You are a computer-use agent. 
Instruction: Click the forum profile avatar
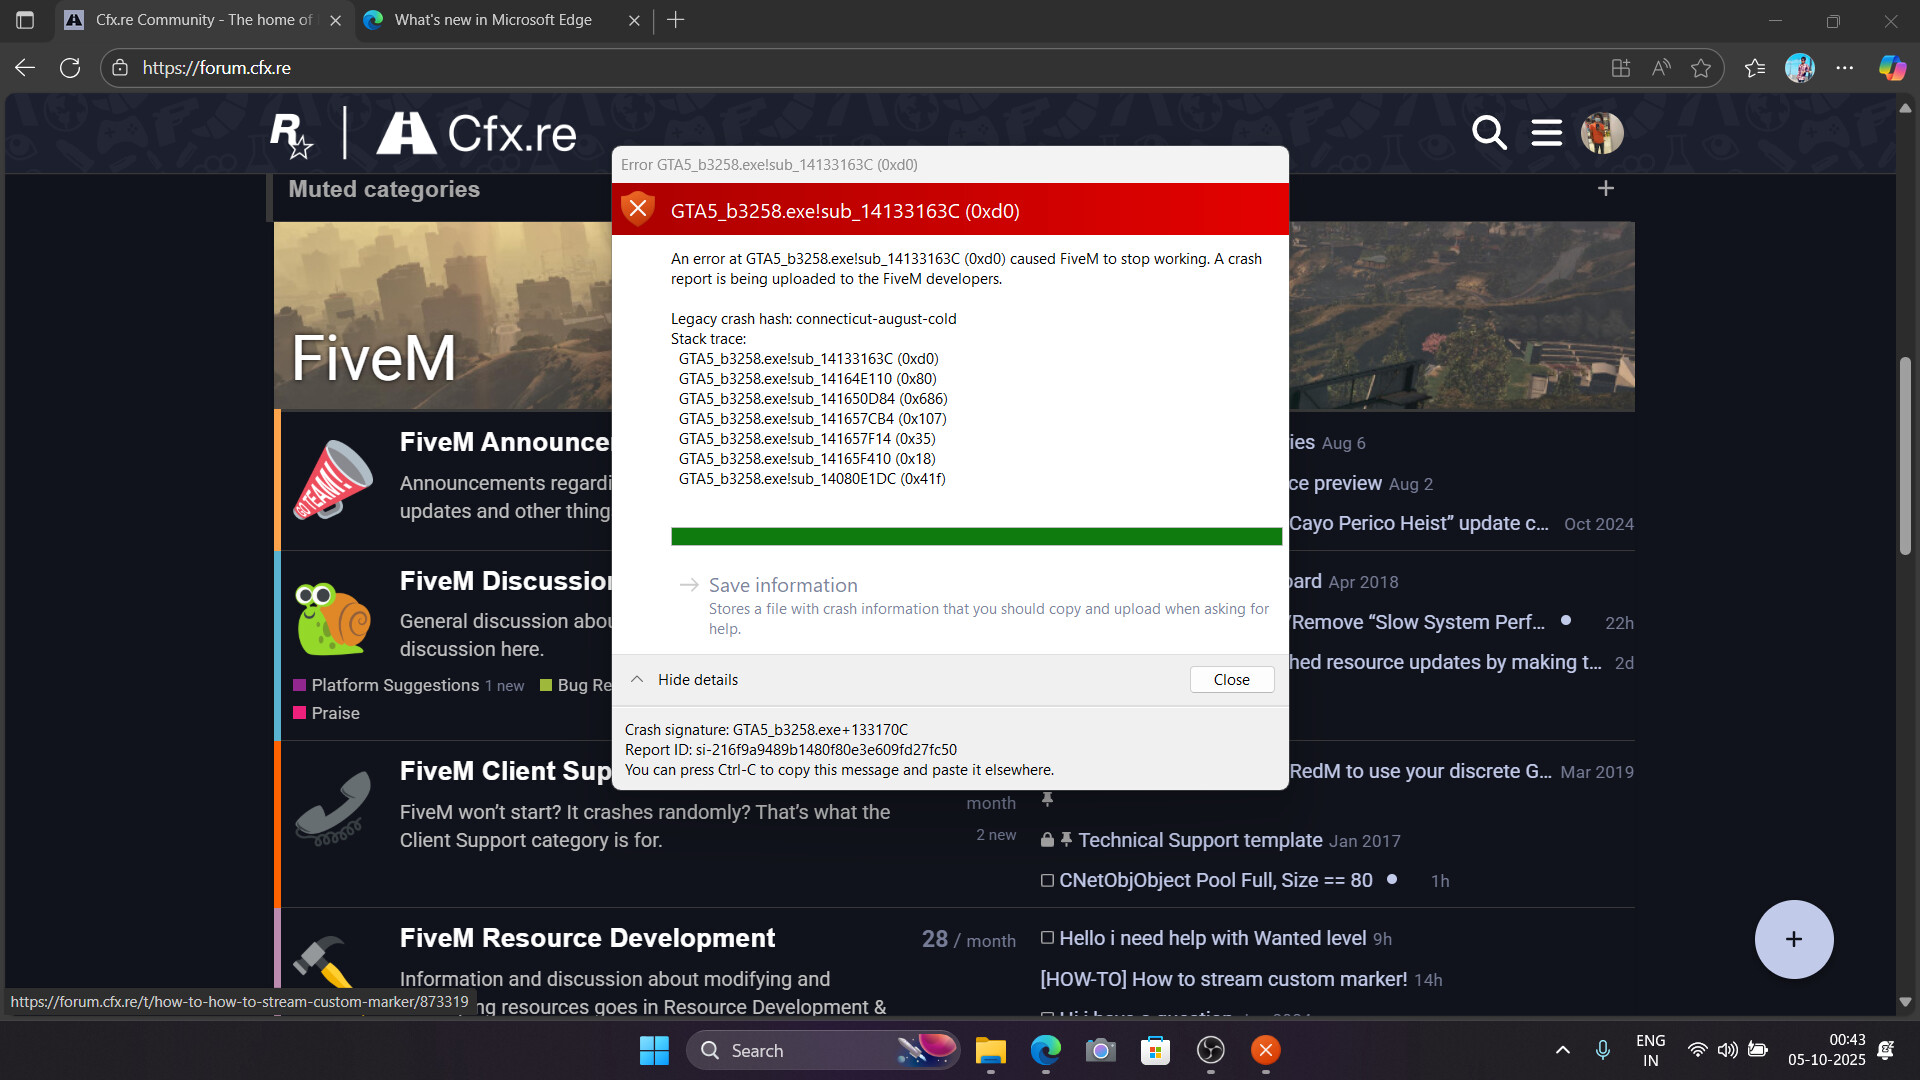click(x=1602, y=133)
